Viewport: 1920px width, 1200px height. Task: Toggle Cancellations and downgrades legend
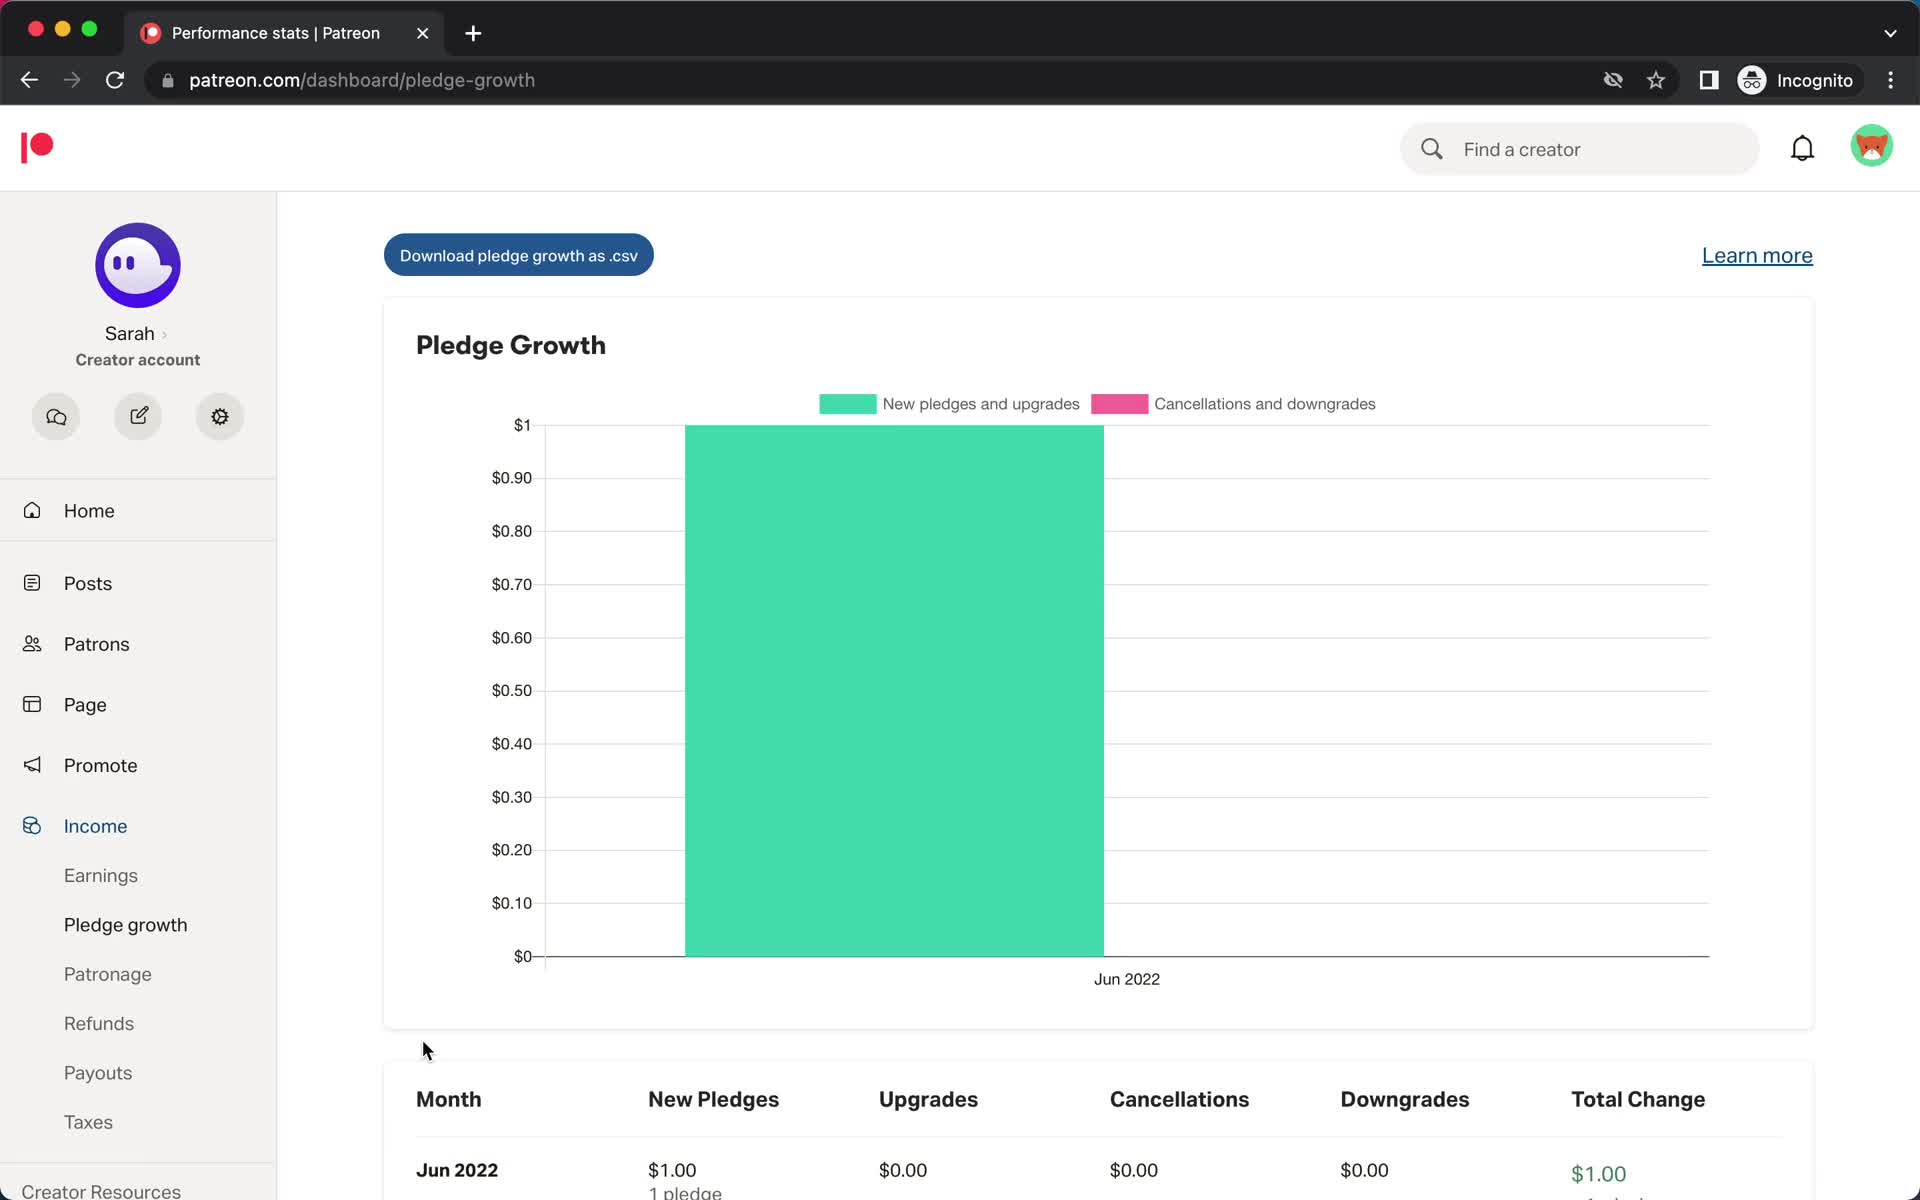tap(1233, 404)
